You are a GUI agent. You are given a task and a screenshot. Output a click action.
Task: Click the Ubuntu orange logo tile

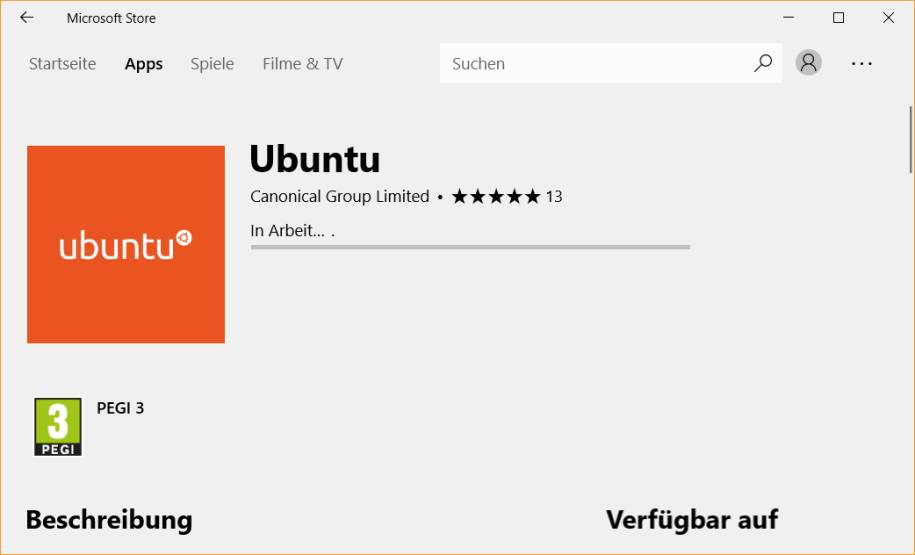(126, 245)
